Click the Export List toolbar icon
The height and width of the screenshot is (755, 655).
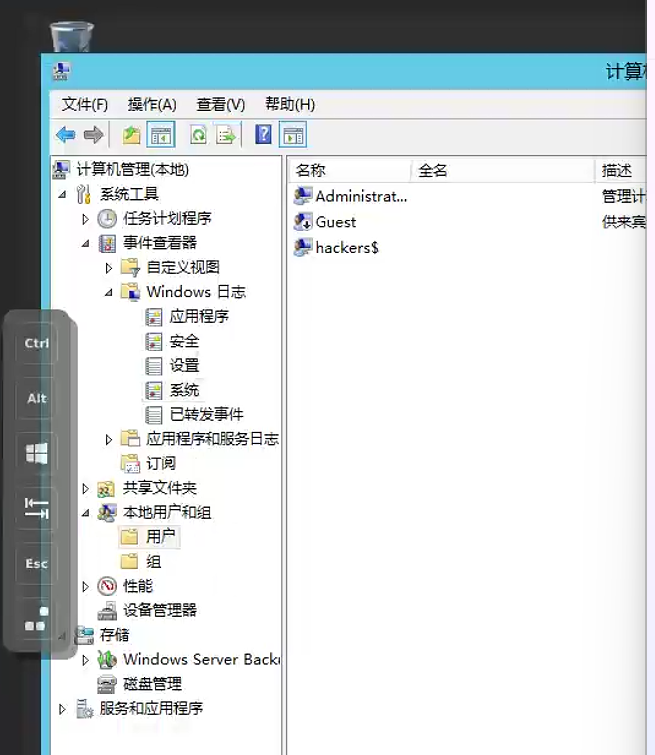point(226,135)
